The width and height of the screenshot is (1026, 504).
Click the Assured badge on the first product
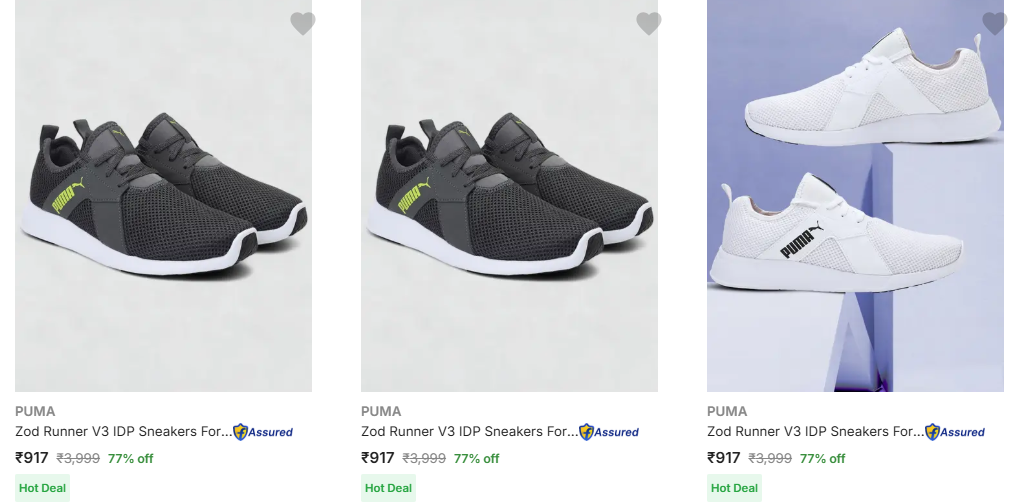pos(263,432)
